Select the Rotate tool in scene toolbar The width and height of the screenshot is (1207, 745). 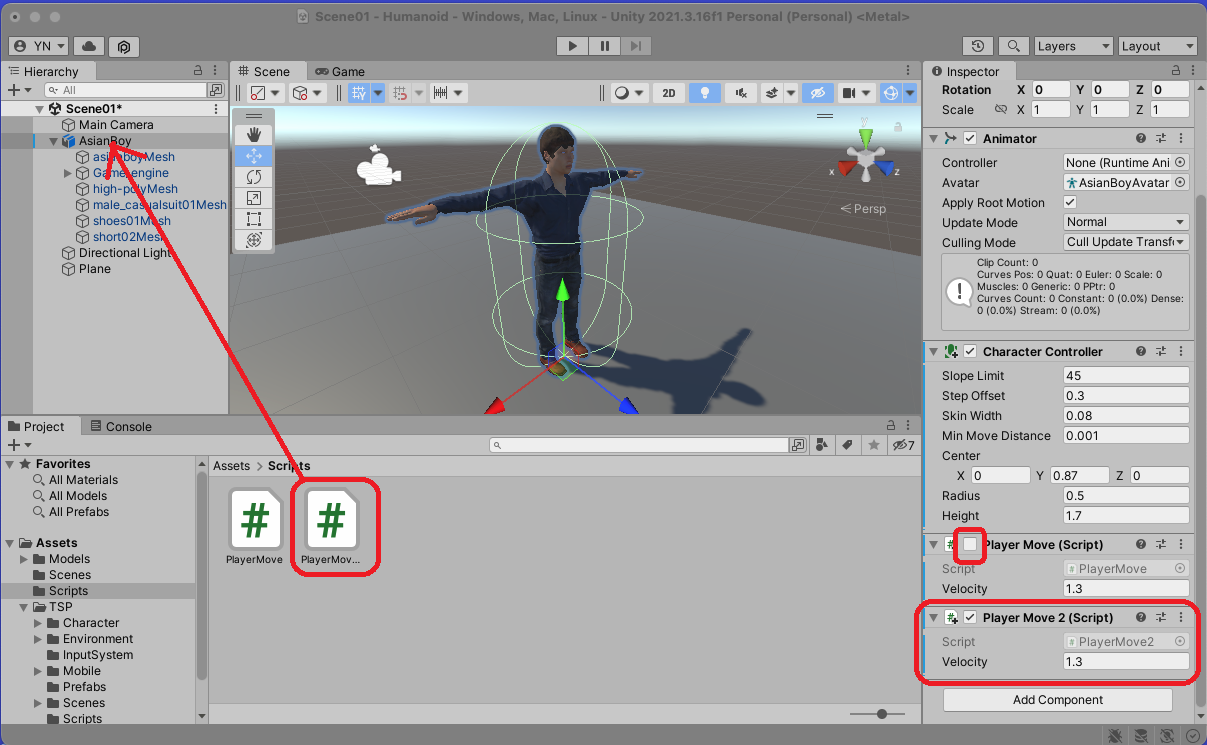[254, 177]
